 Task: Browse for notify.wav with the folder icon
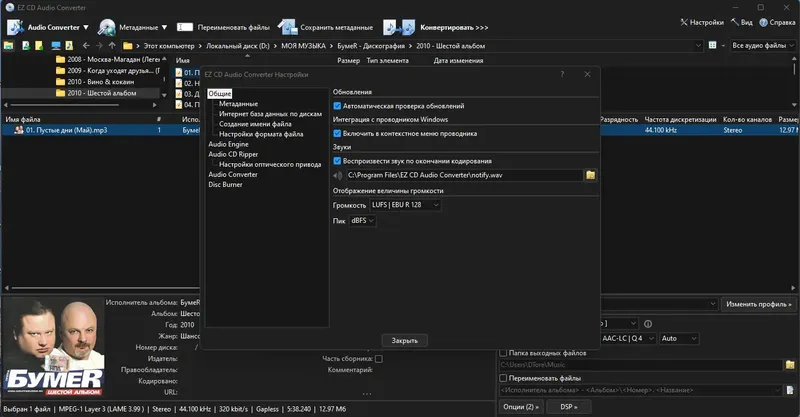tap(590, 175)
